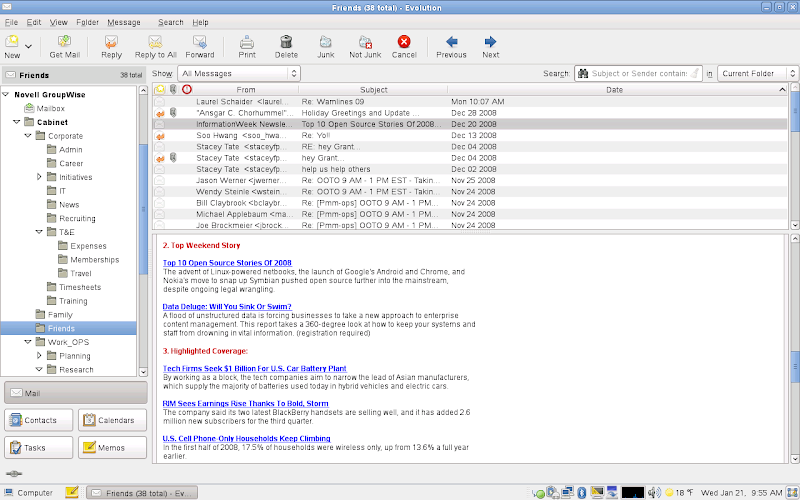The height and width of the screenshot is (500, 800).
Task: Open Tech Firms Seek $1 Billion link
Action: (x=255, y=368)
